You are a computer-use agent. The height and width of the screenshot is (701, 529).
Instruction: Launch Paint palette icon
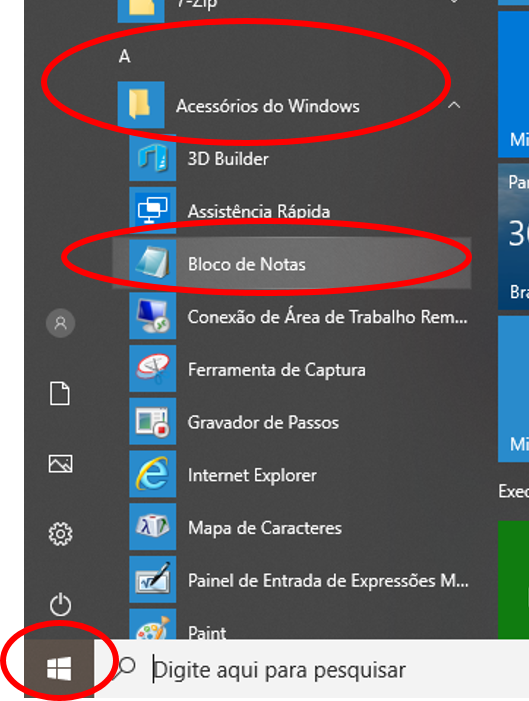[152, 625]
